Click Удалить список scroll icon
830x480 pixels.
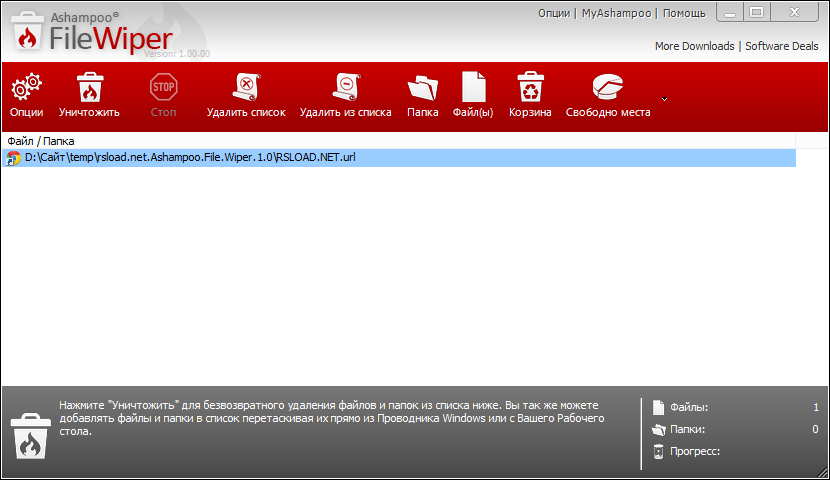[x=246, y=87]
